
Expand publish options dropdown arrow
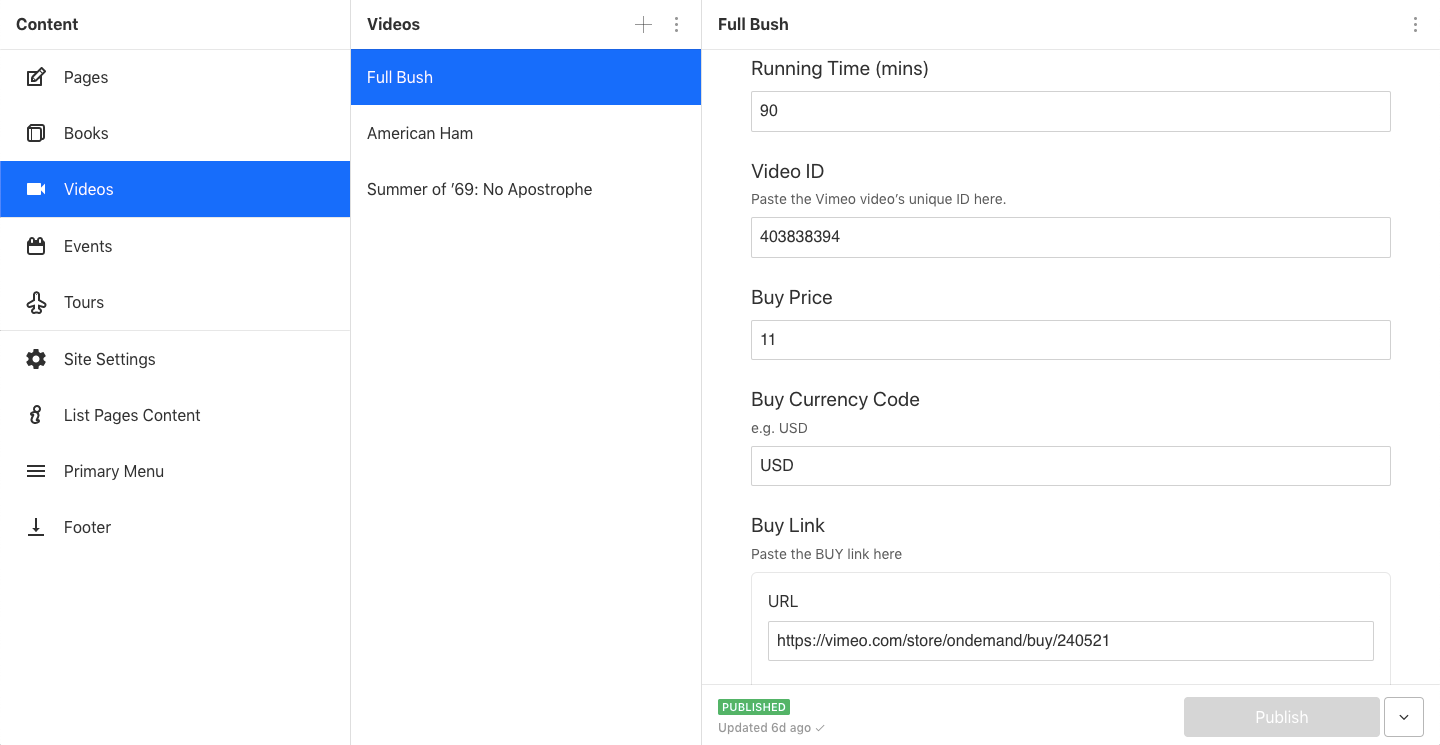coord(1404,717)
